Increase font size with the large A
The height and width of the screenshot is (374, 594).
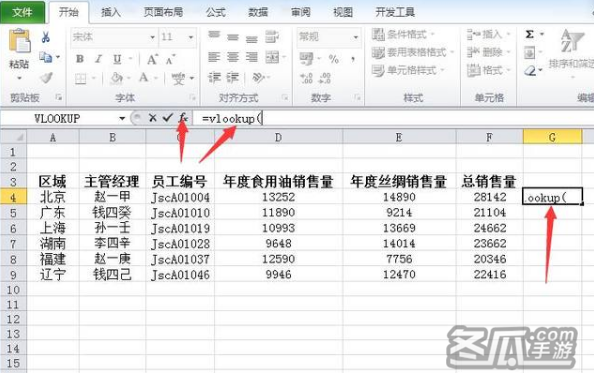click(152, 59)
